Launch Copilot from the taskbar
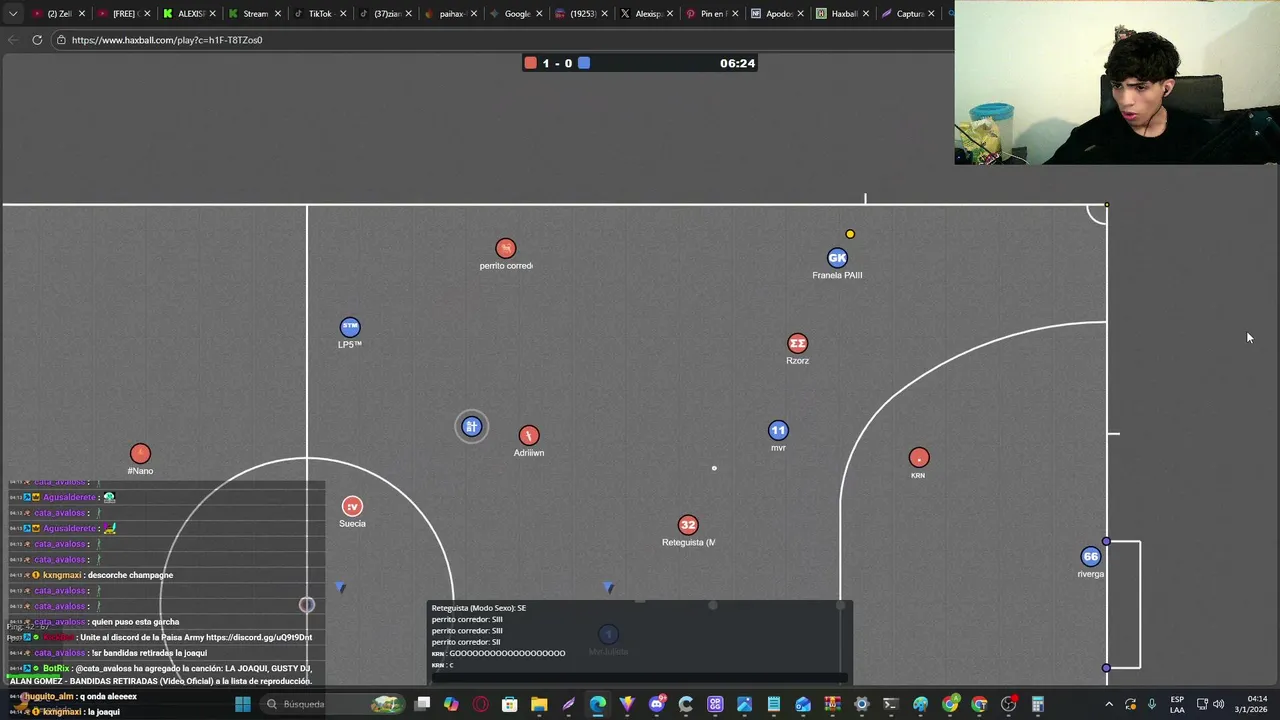 click(x=452, y=704)
